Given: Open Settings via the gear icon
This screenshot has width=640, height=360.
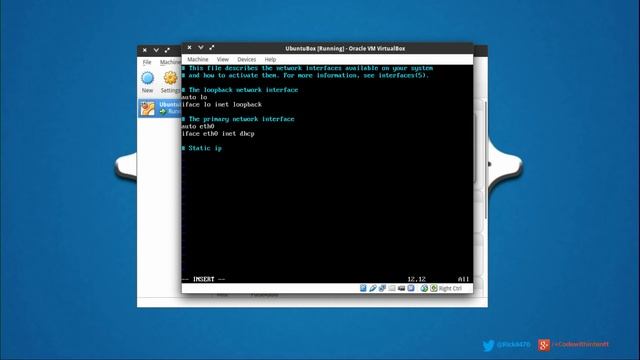Looking at the screenshot, I should 170,78.
